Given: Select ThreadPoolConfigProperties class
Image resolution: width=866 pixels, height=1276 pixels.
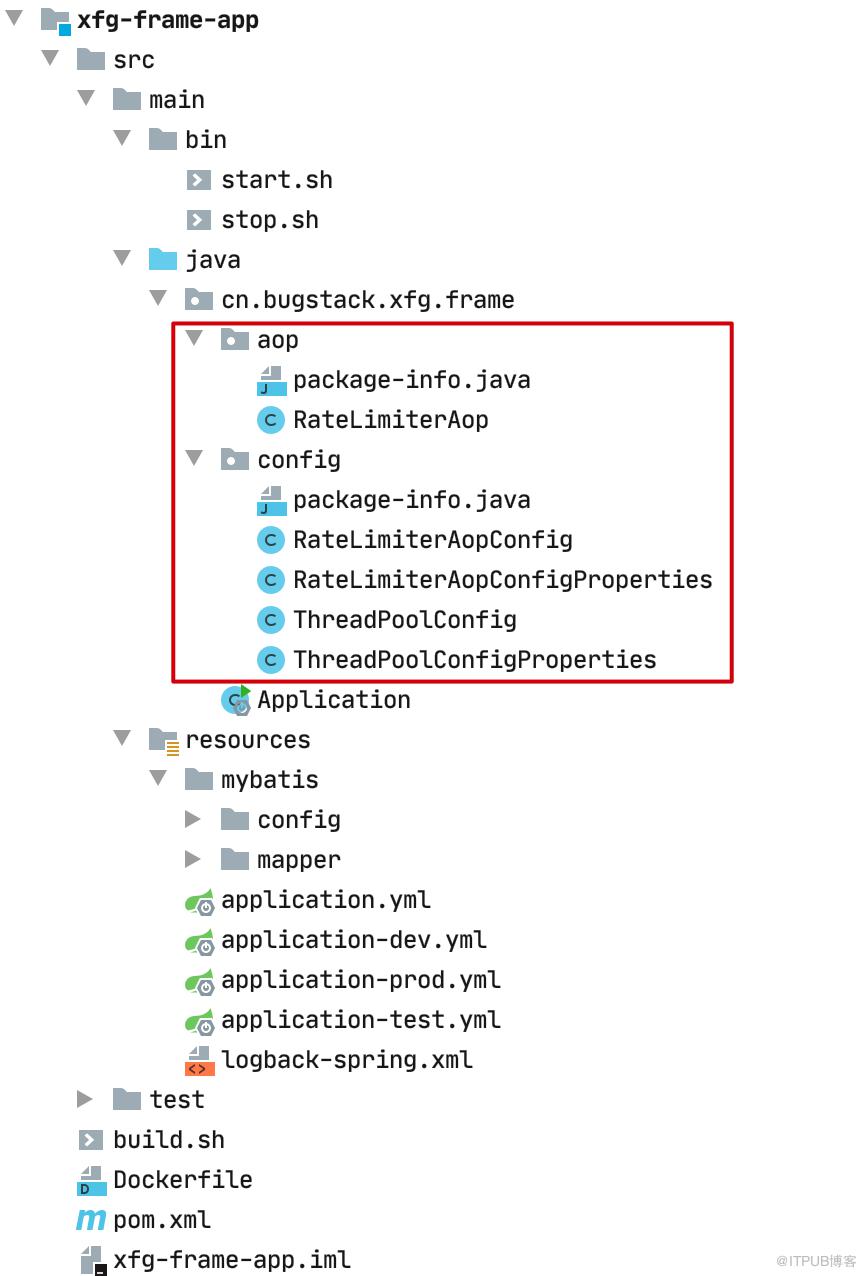Looking at the screenshot, I should [x=475, y=660].
